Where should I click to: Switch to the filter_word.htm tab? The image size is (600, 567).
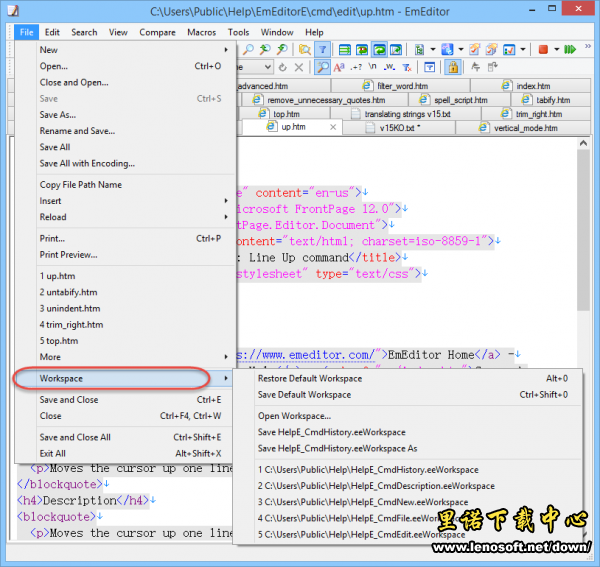[x=401, y=86]
